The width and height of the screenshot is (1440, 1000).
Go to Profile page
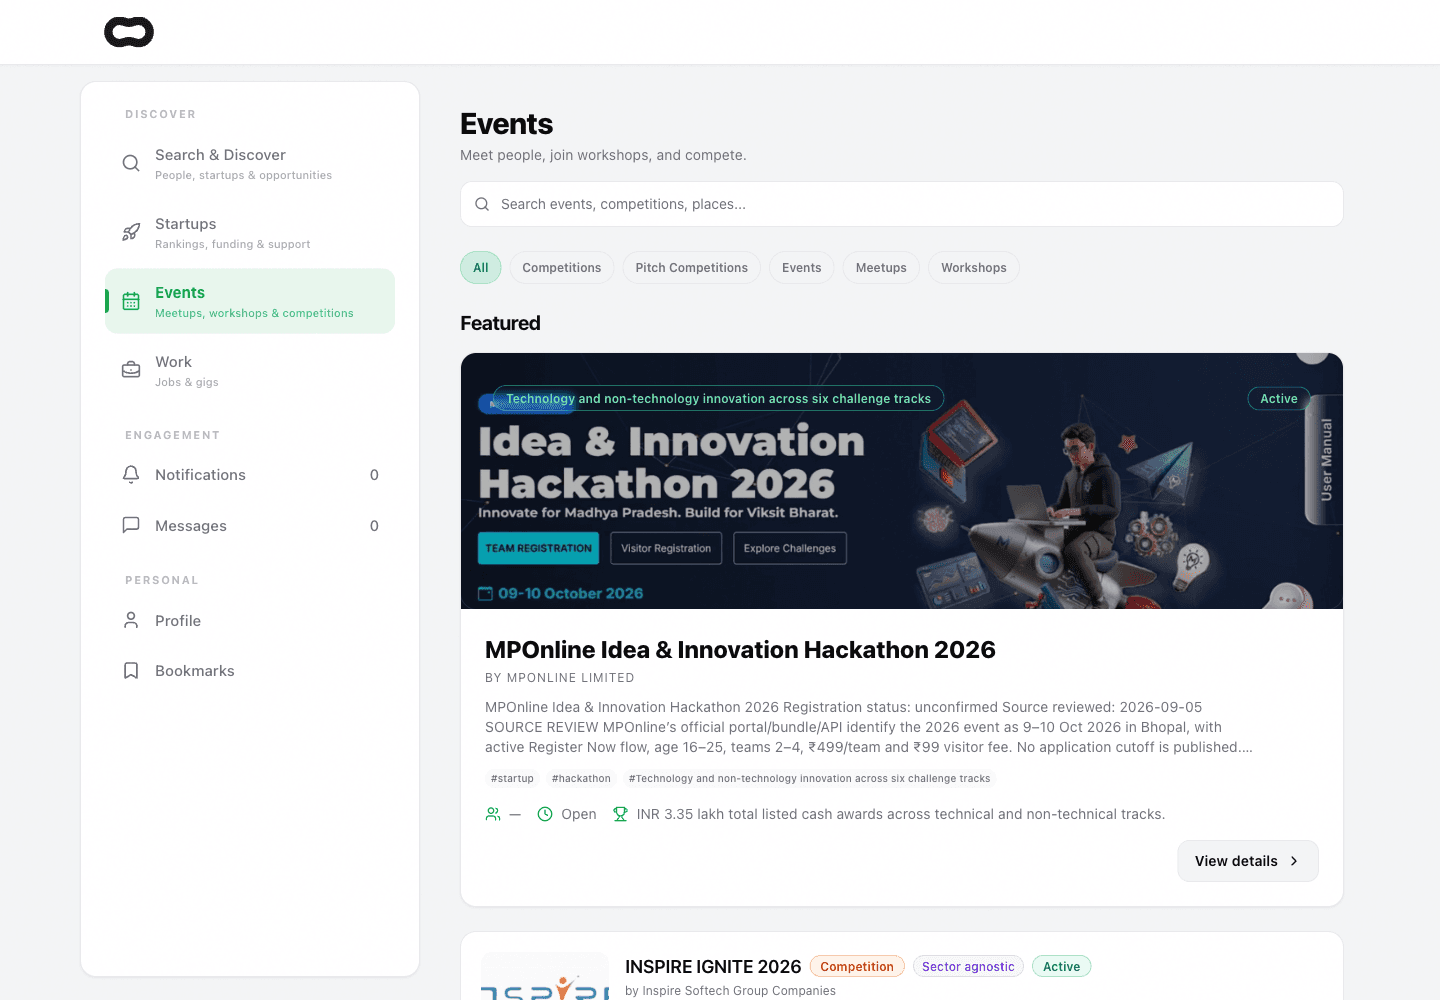click(250, 620)
